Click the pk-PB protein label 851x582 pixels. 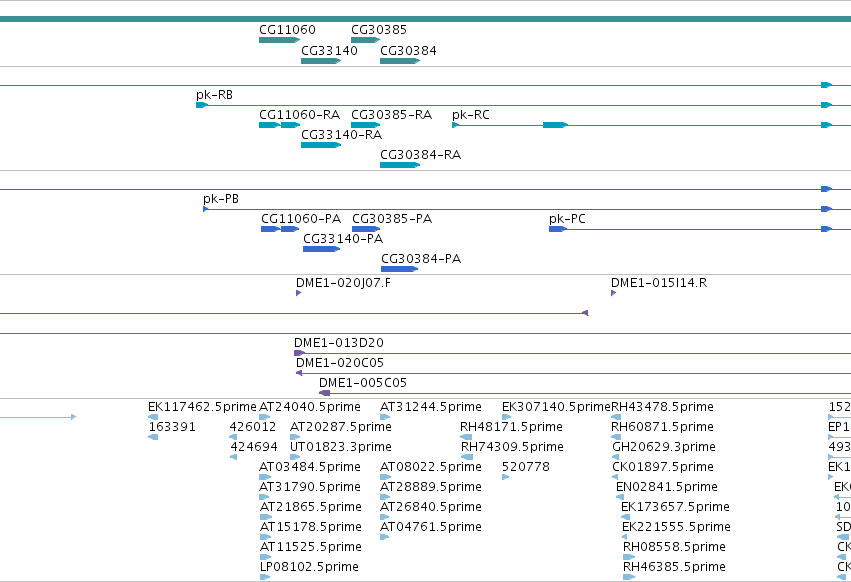click(x=221, y=199)
